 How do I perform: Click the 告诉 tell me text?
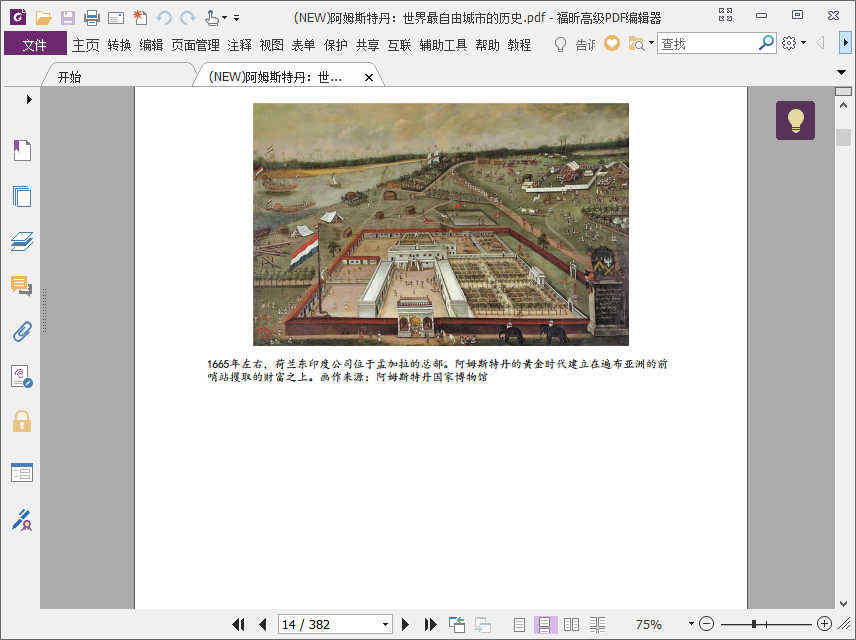click(x=585, y=45)
